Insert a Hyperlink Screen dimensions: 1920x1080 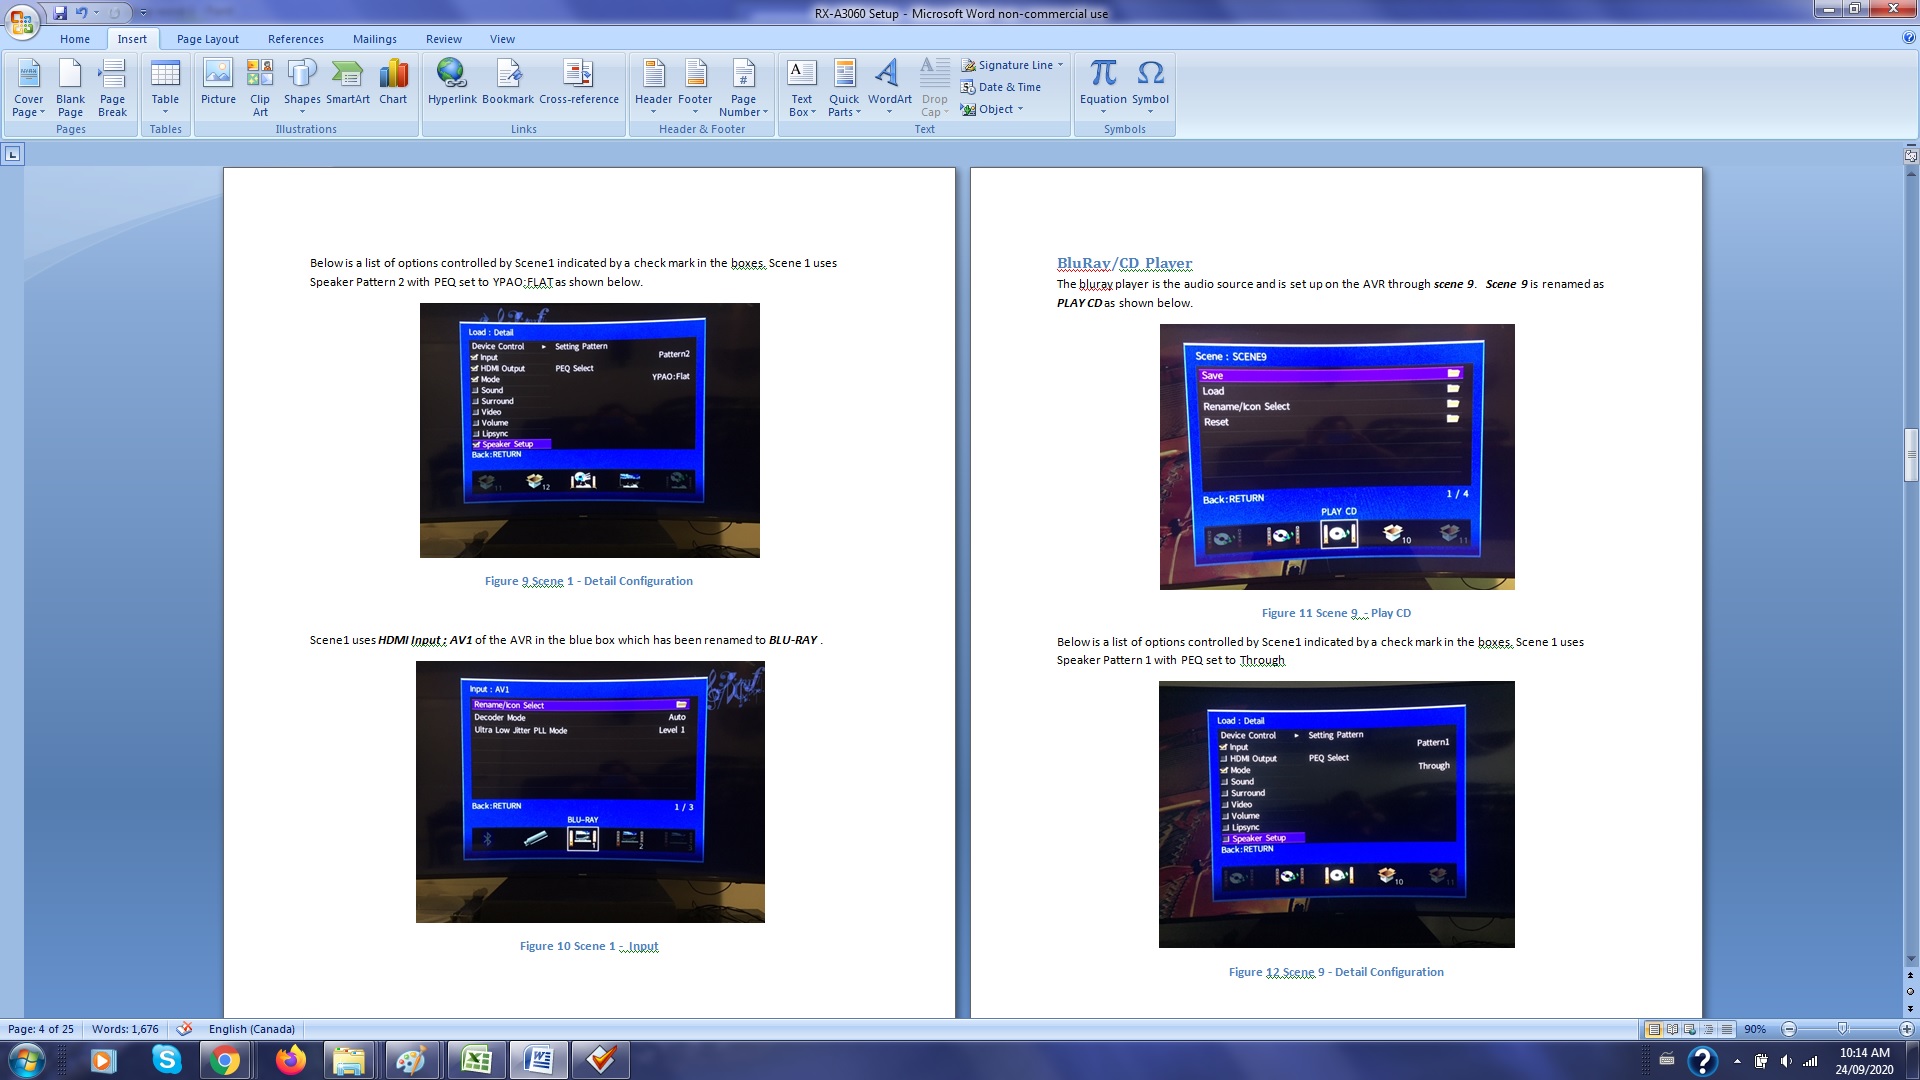tap(452, 82)
